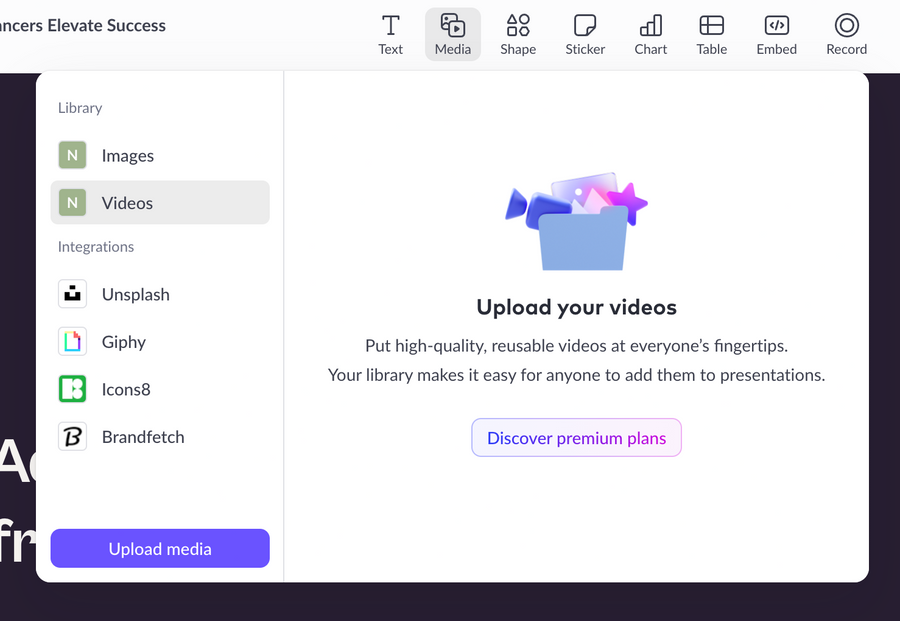The height and width of the screenshot is (621, 900).
Task: Select the Text tool in the toolbar
Action: pyautogui.click(x=390, y=33)
